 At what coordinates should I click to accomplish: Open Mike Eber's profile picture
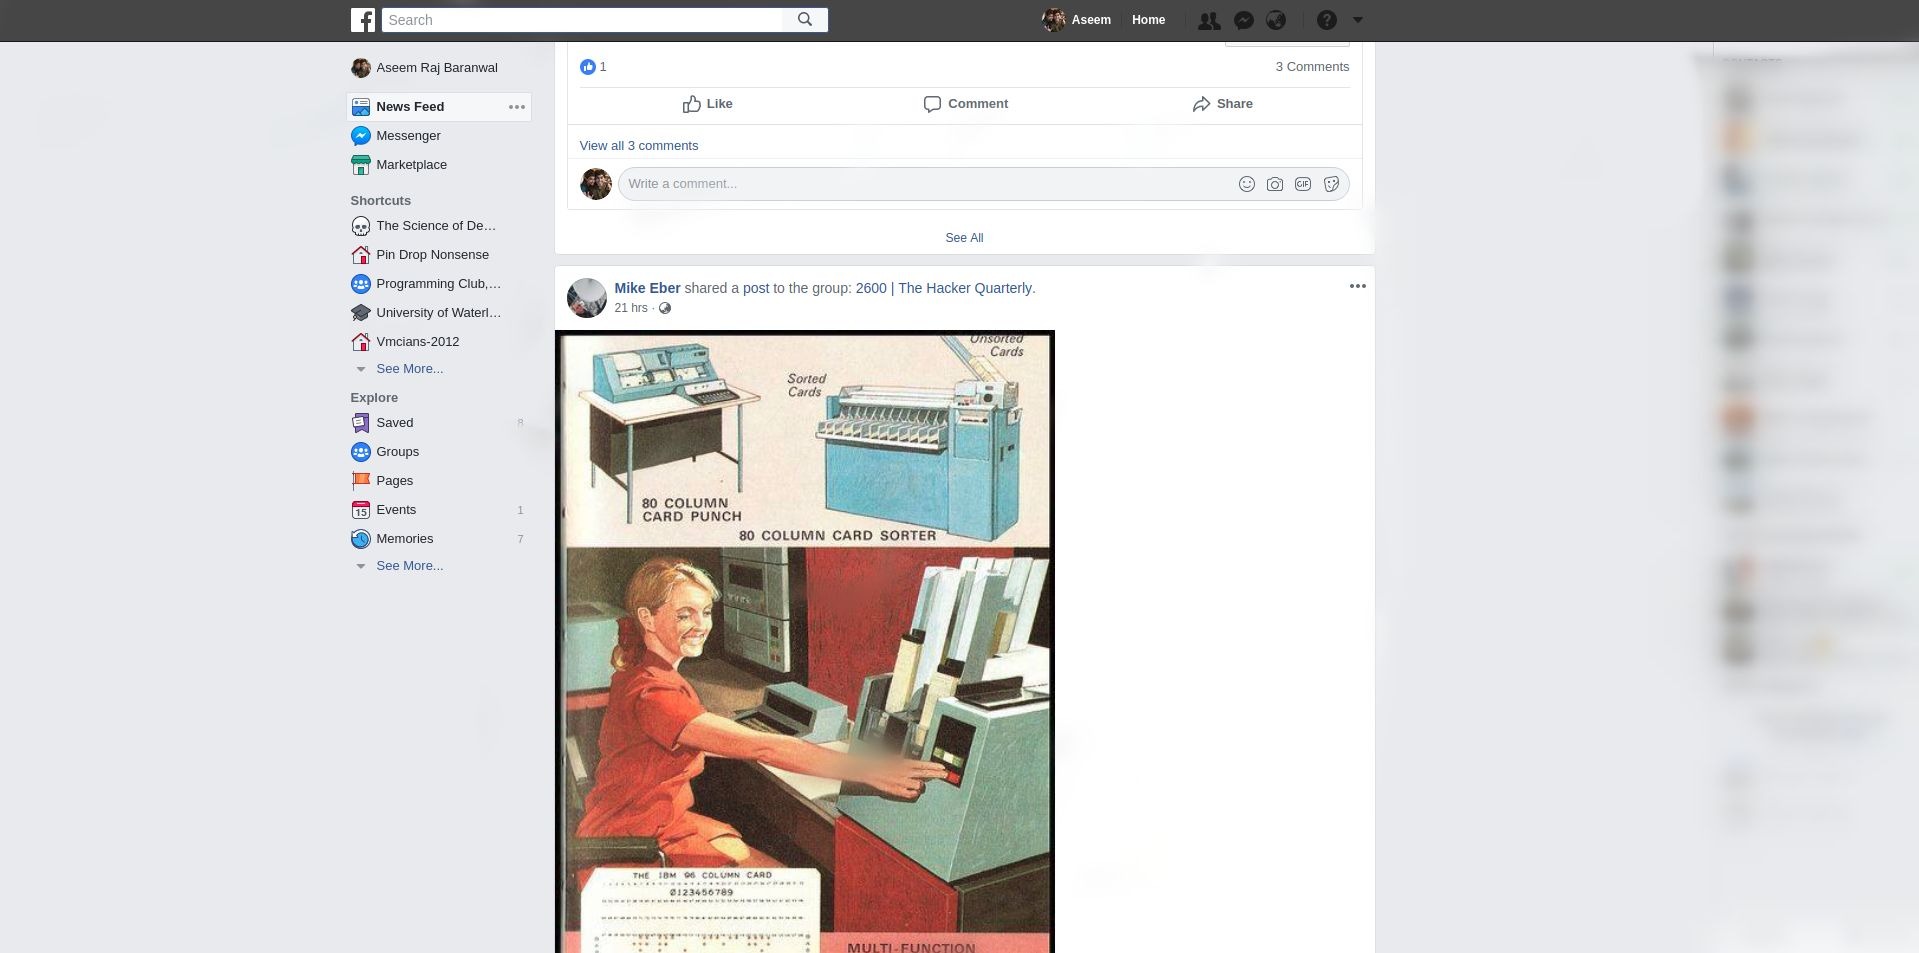(587, 298)
